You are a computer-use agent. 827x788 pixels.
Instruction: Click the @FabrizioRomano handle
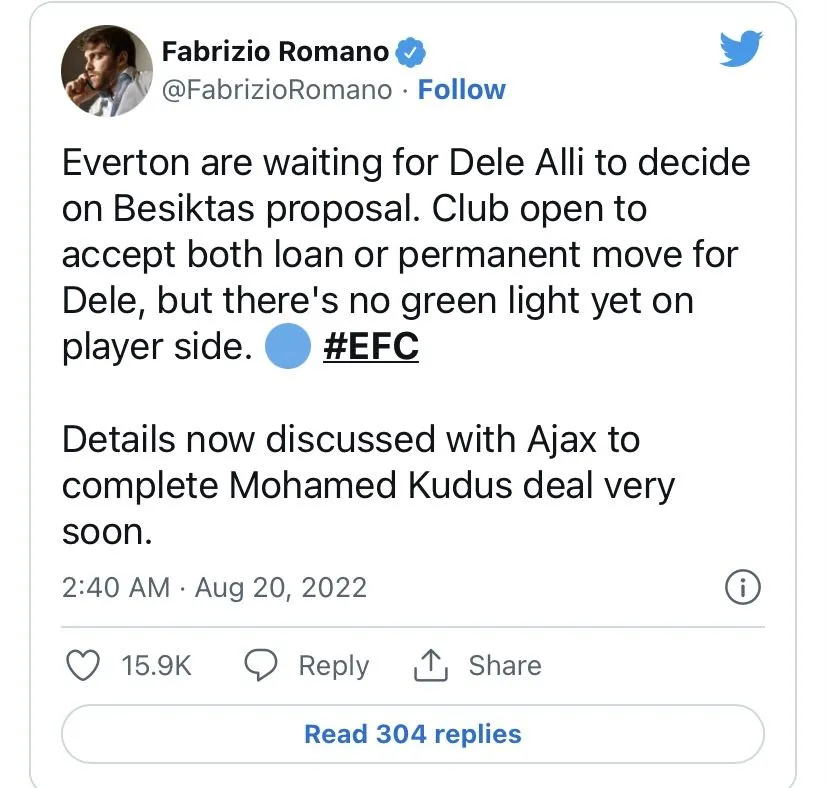pyautogui.click(x=276, y=90)
